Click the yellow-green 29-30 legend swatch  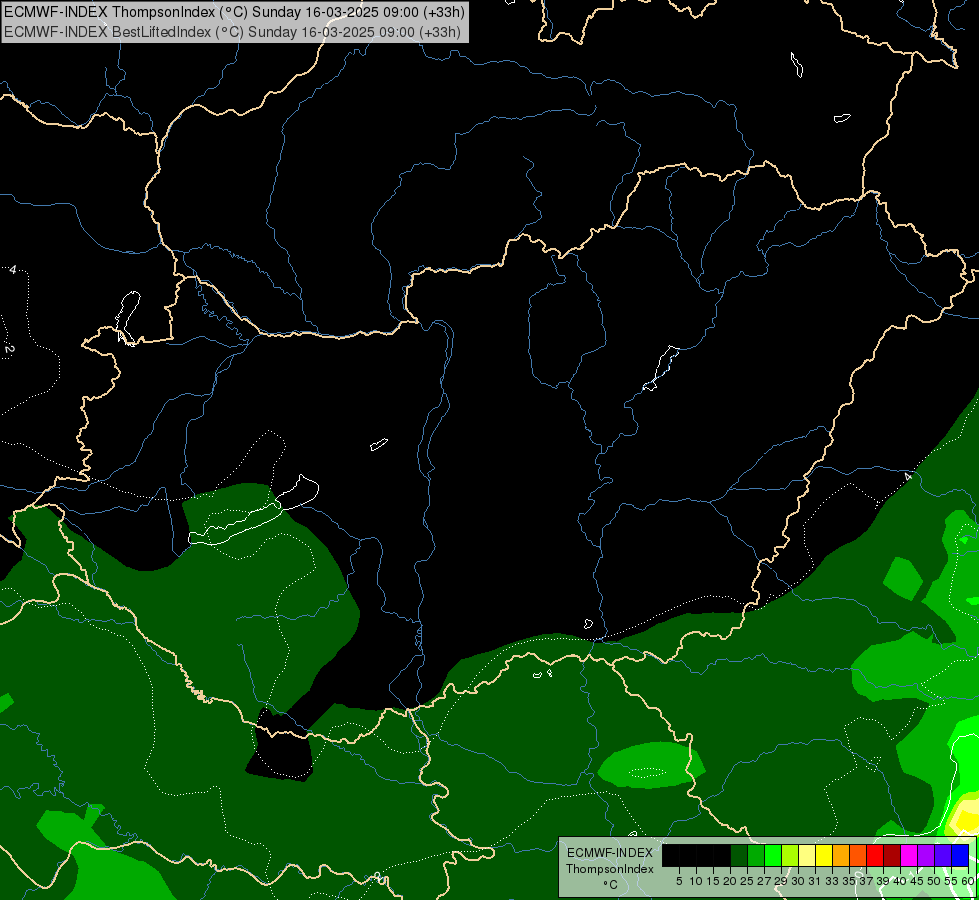(790, 855)
